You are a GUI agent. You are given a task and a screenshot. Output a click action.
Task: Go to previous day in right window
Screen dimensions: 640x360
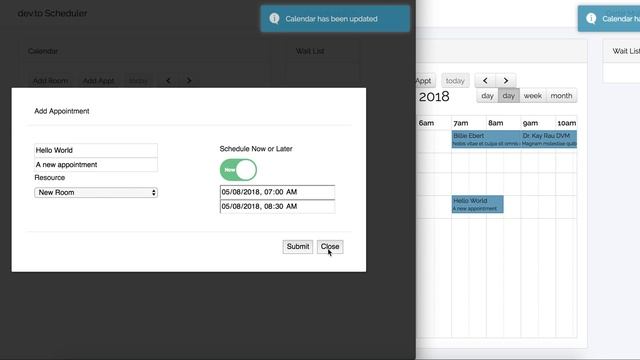(x=485, y=80)
